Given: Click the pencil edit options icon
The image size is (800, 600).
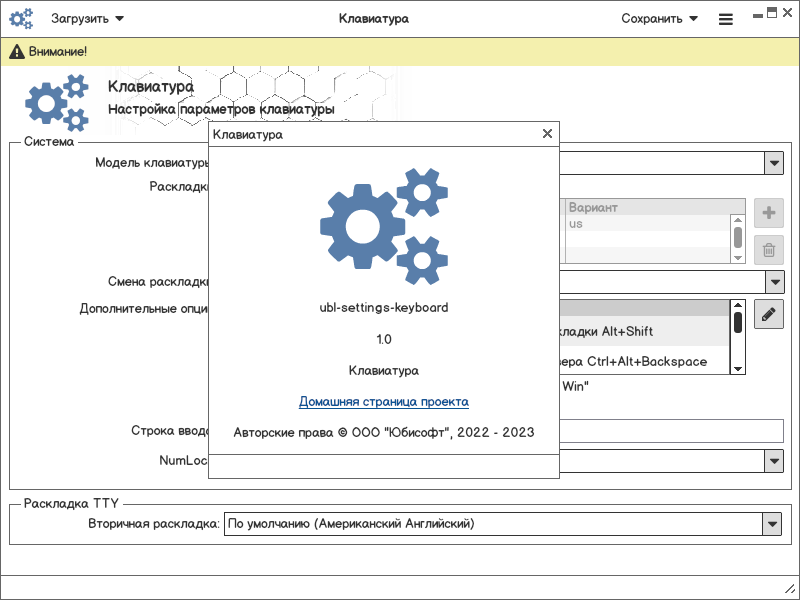Looking at the screenshot, I should pyautogui.click(x=768, y=314).
